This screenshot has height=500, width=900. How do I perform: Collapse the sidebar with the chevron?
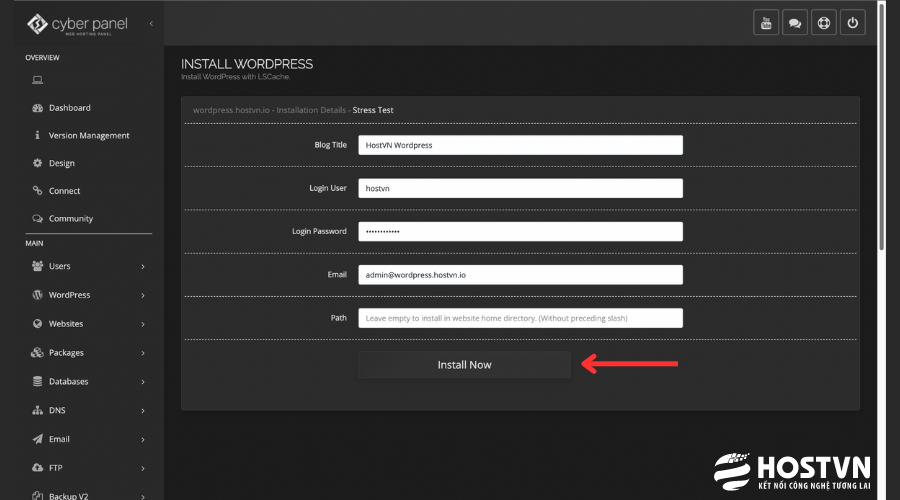coord(151,24)
